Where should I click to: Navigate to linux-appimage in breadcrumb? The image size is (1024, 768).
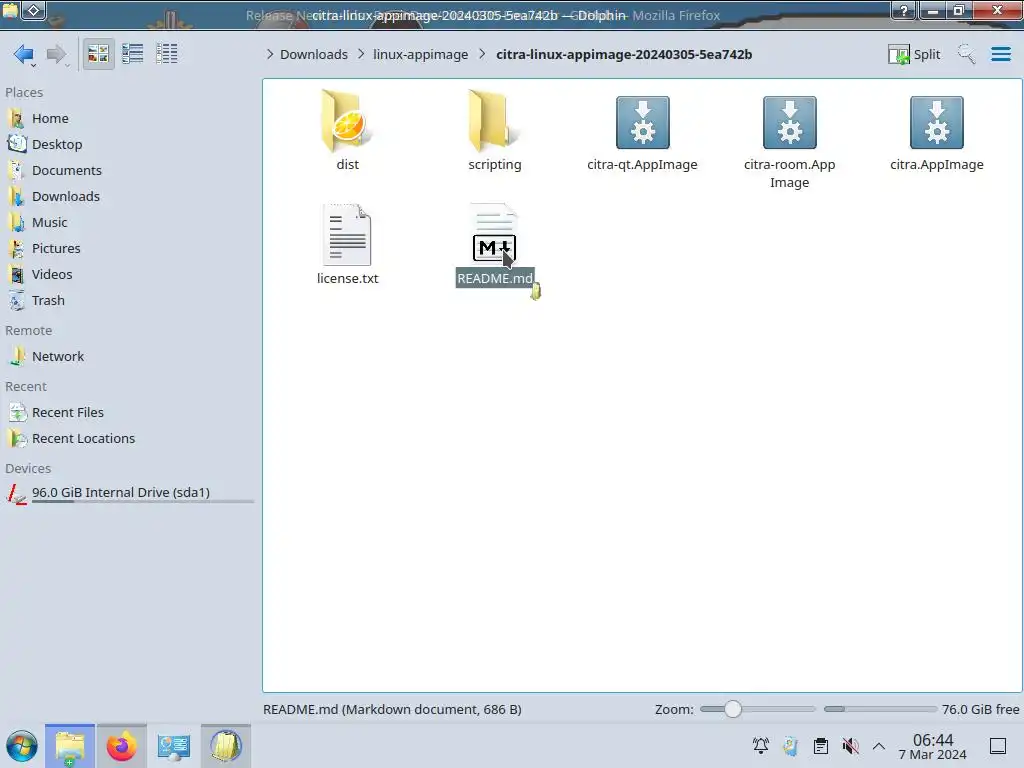(421, 54)
